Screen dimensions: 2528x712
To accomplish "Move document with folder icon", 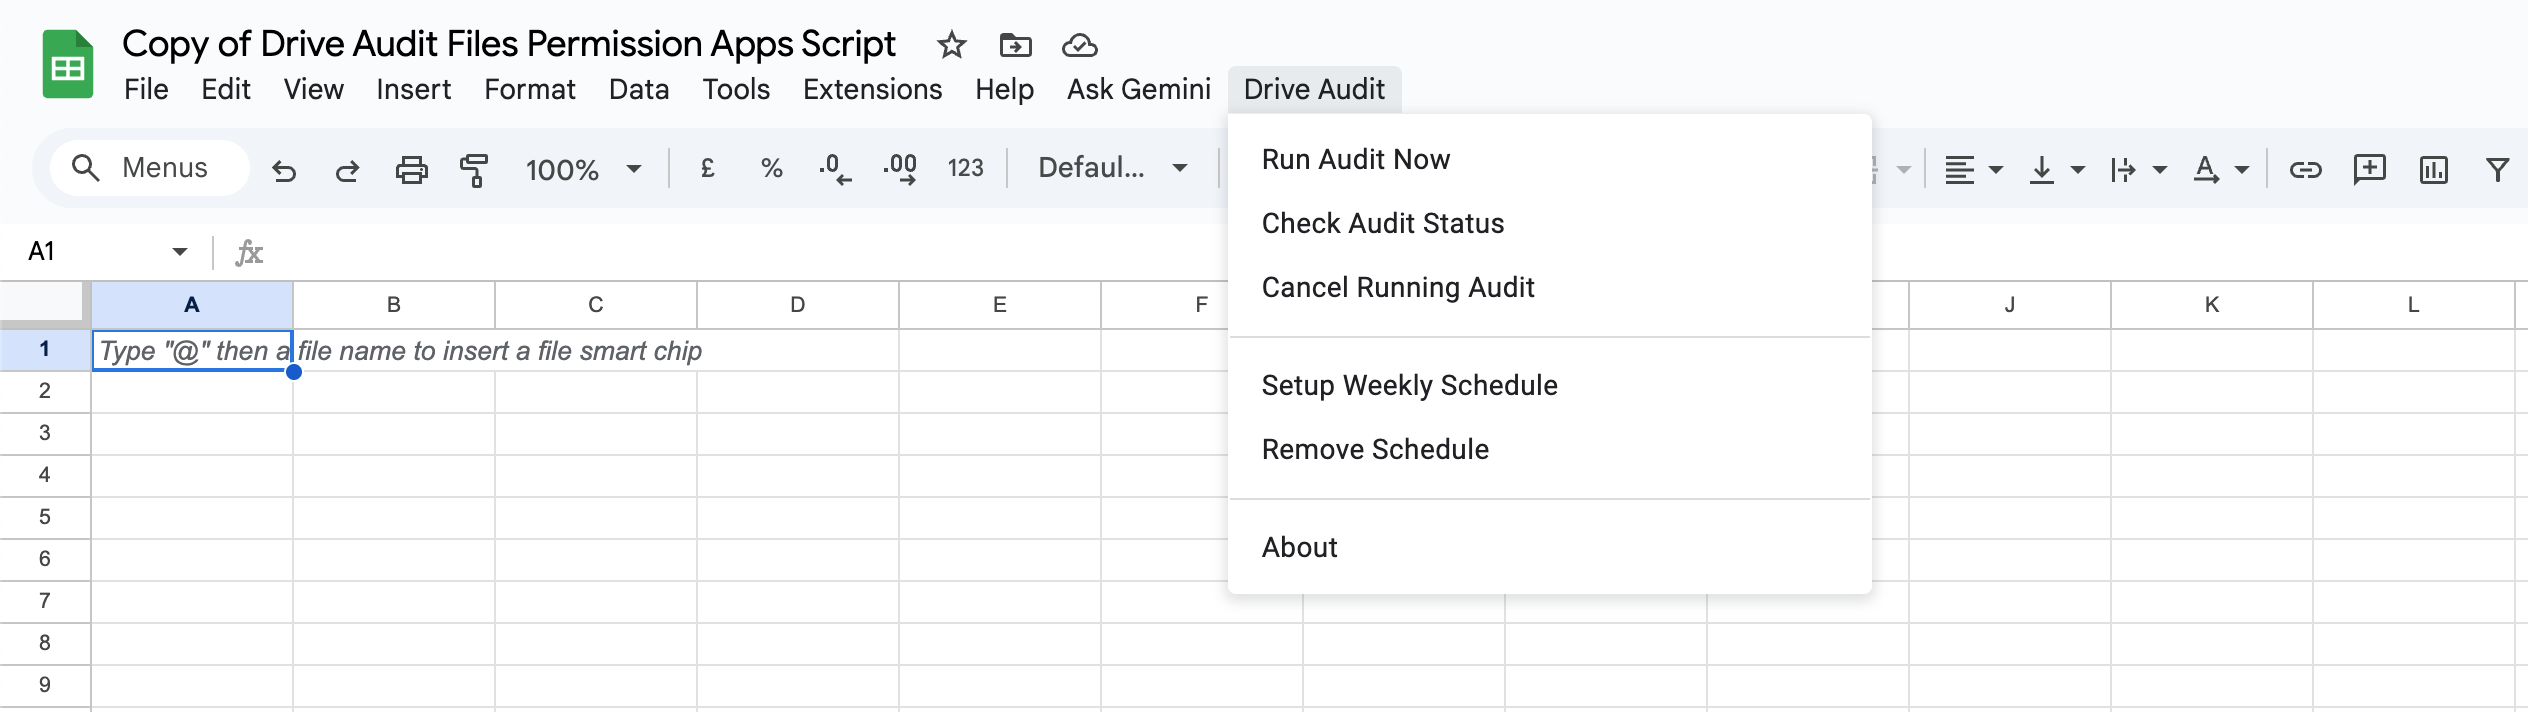I will pyautogui.click(x=1015, y=45).
